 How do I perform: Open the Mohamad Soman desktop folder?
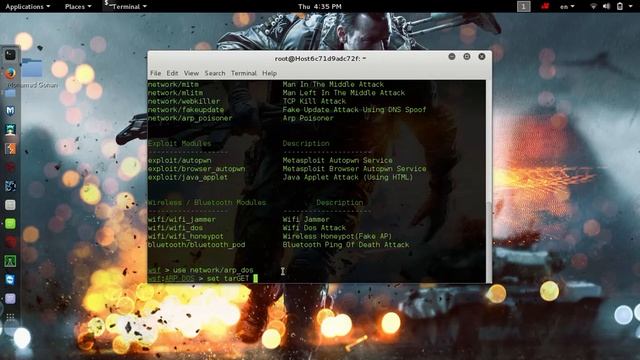32,73
